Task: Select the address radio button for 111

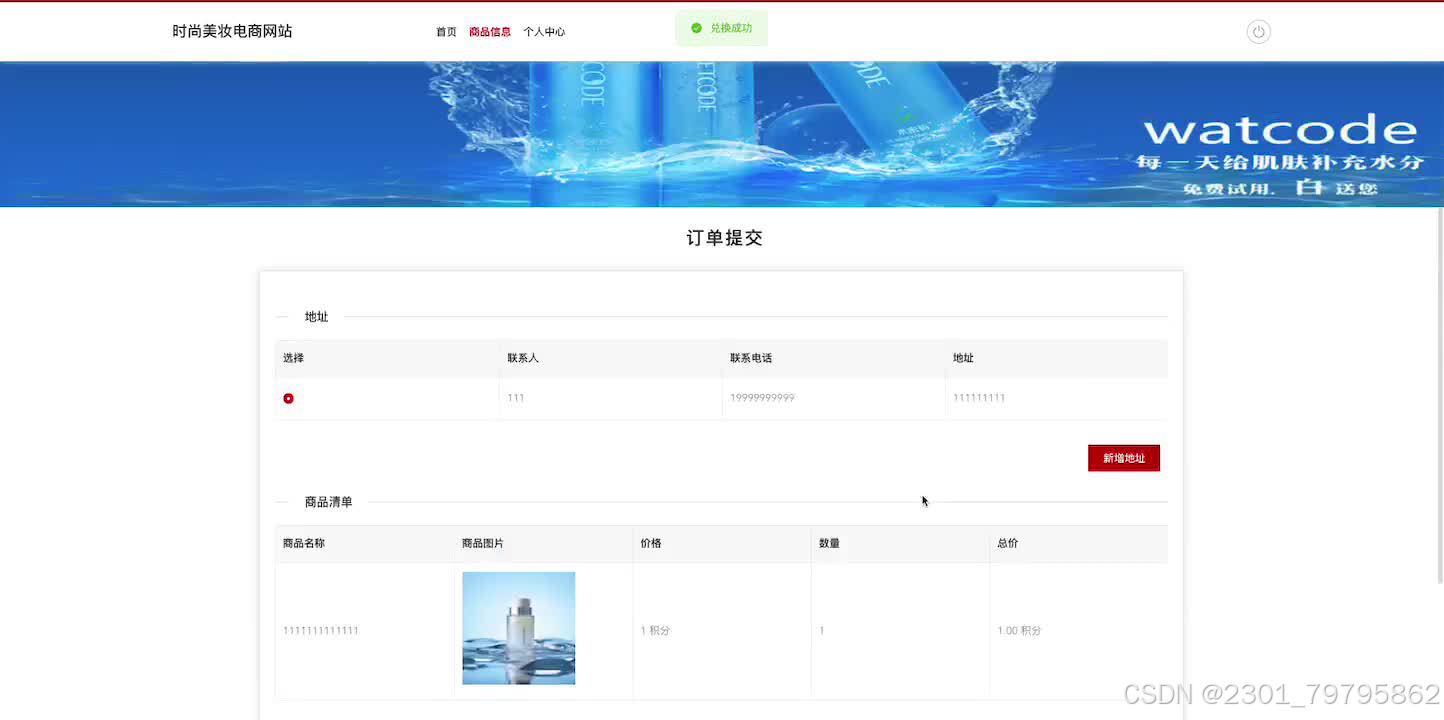Action: [x=288, y=398]
